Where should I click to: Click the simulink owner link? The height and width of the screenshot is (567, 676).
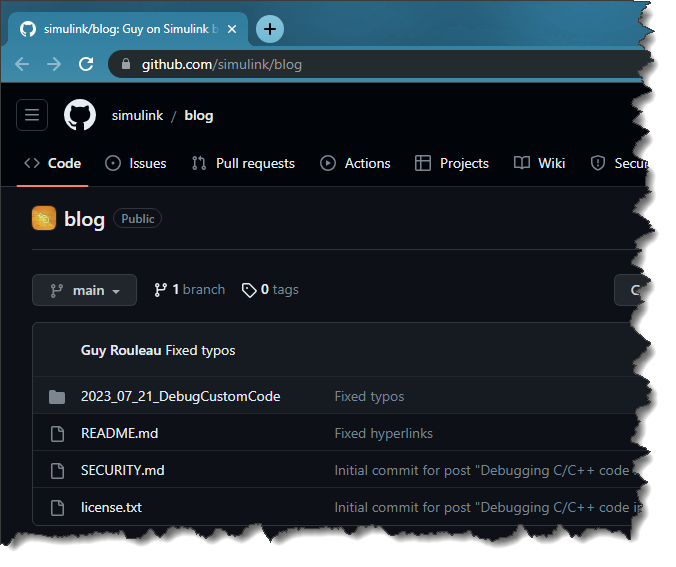(137, 115)
